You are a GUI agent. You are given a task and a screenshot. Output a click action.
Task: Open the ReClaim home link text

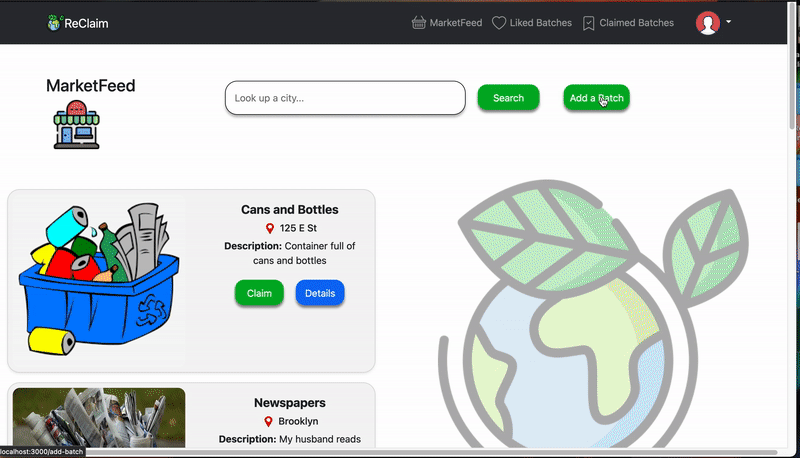coord(86,23)
